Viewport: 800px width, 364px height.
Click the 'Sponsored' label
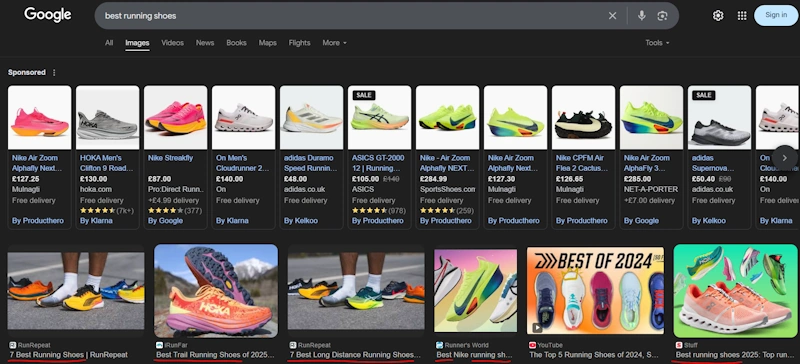[x=27, y=72]
